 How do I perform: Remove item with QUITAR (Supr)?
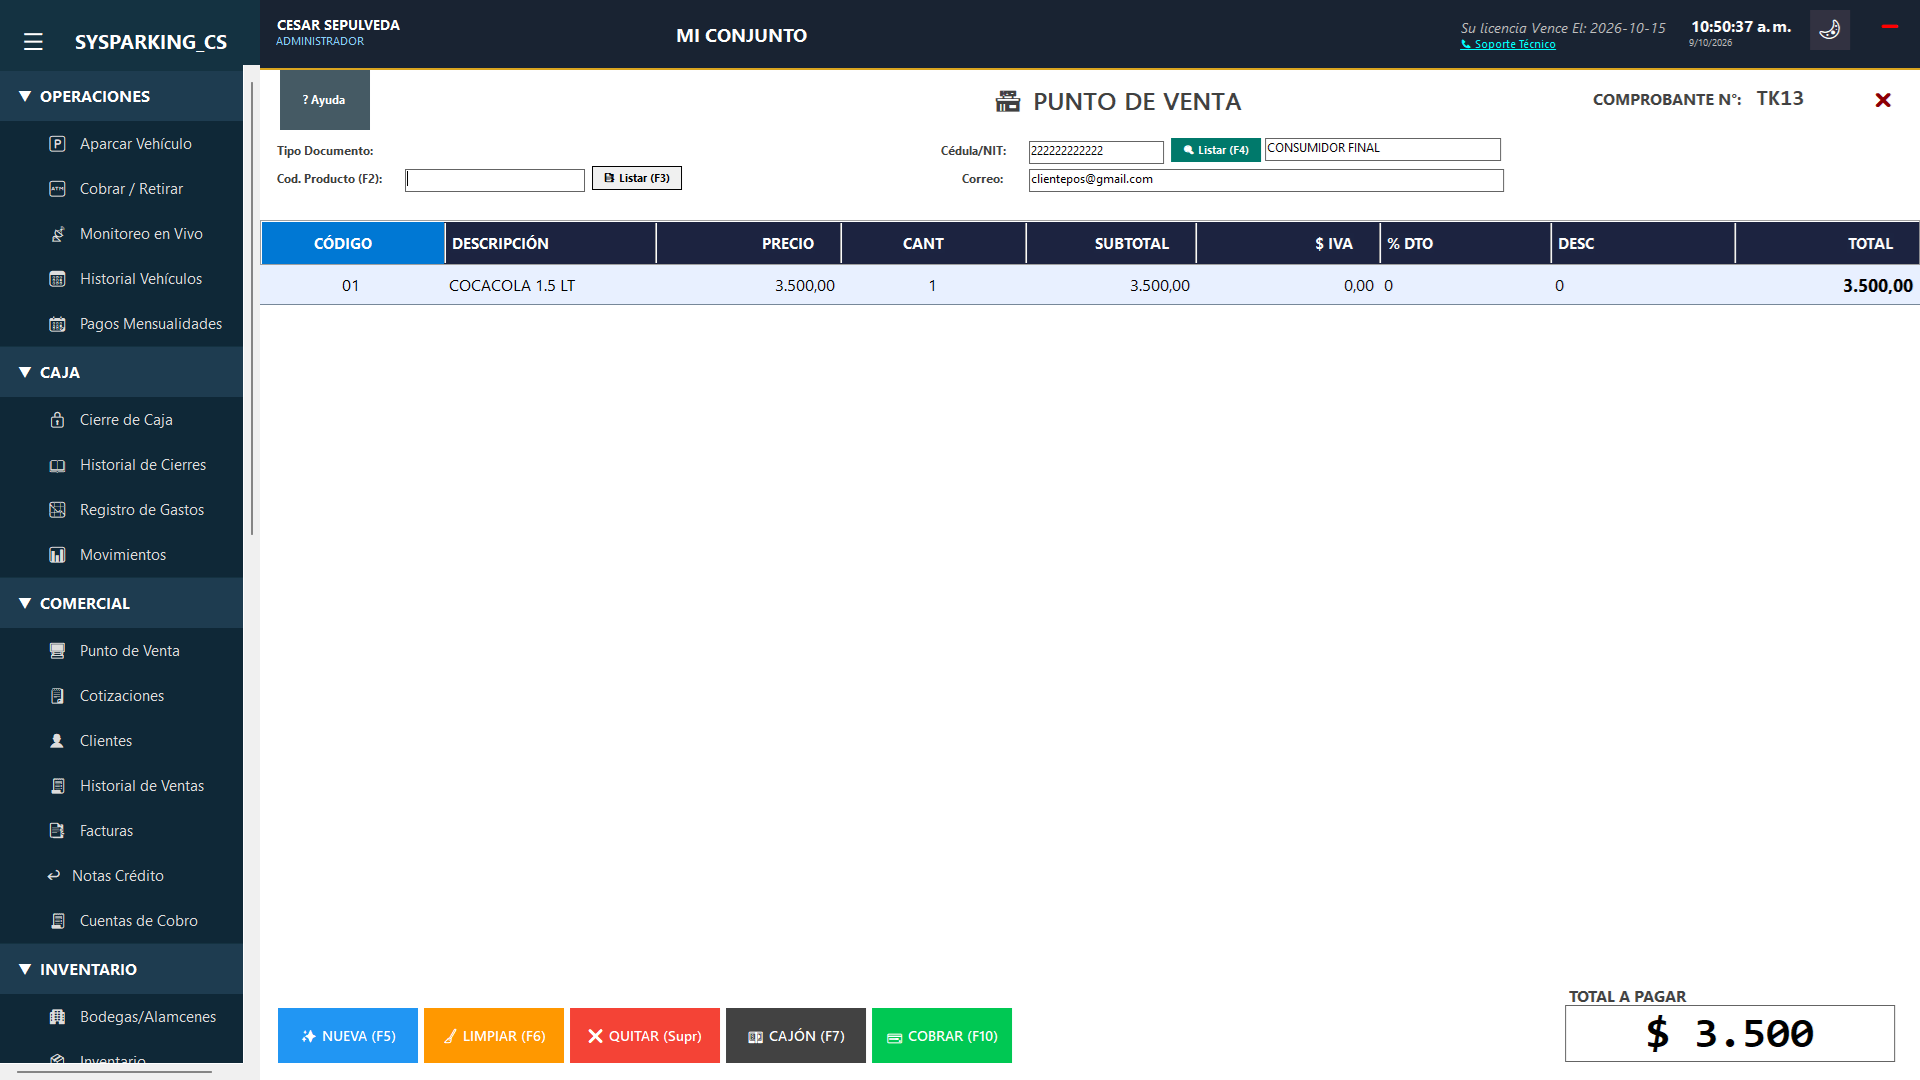tap(645, 1036)
